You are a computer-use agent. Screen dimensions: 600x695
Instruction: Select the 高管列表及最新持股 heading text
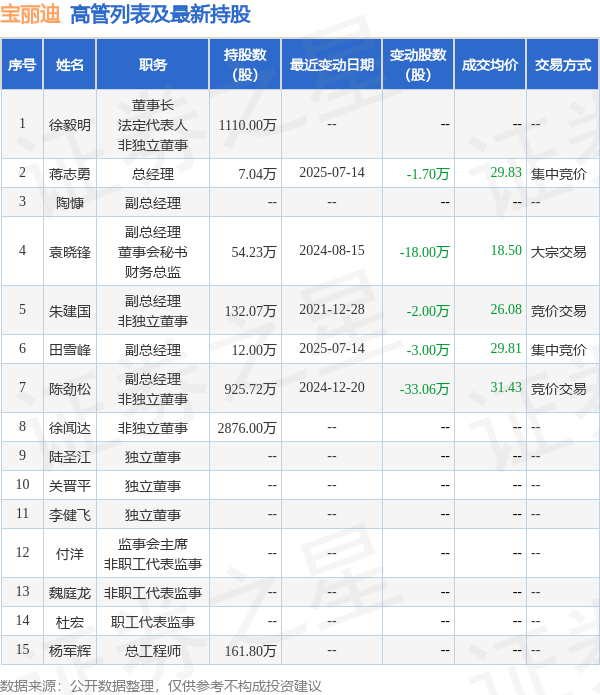(x=160, y=14)
